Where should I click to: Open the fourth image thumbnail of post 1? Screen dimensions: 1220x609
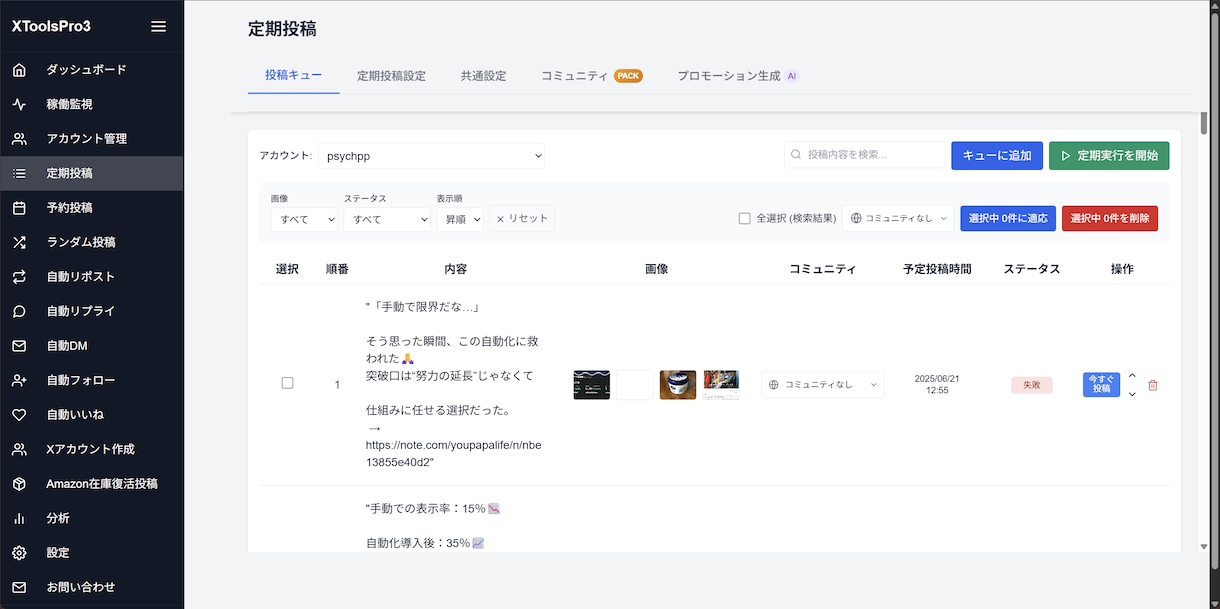coord(721,385)
